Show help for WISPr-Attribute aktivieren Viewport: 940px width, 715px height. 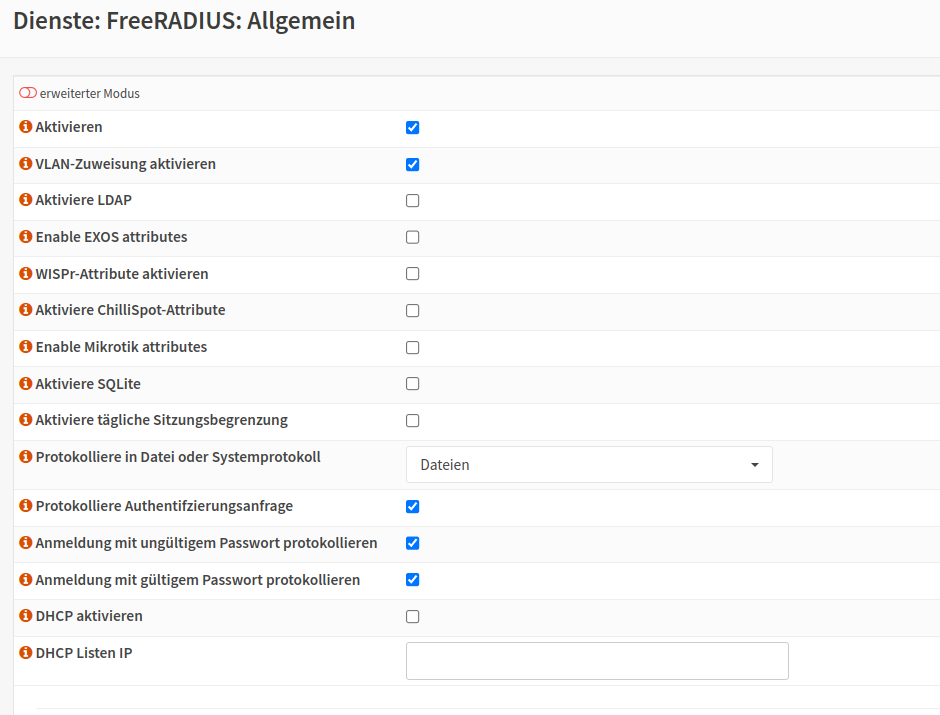click(x=26, y=274)
